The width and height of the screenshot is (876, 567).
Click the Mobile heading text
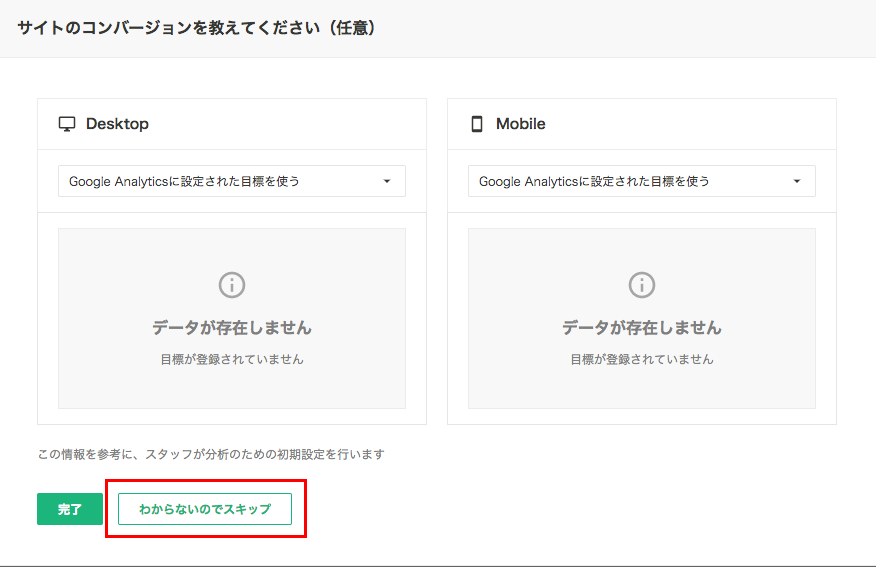[x=521, y=124]
